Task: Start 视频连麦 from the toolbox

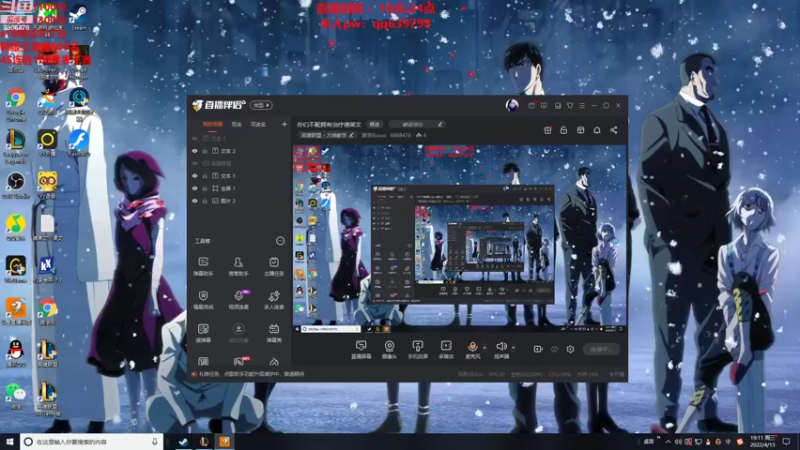Action: click(238, 299)
